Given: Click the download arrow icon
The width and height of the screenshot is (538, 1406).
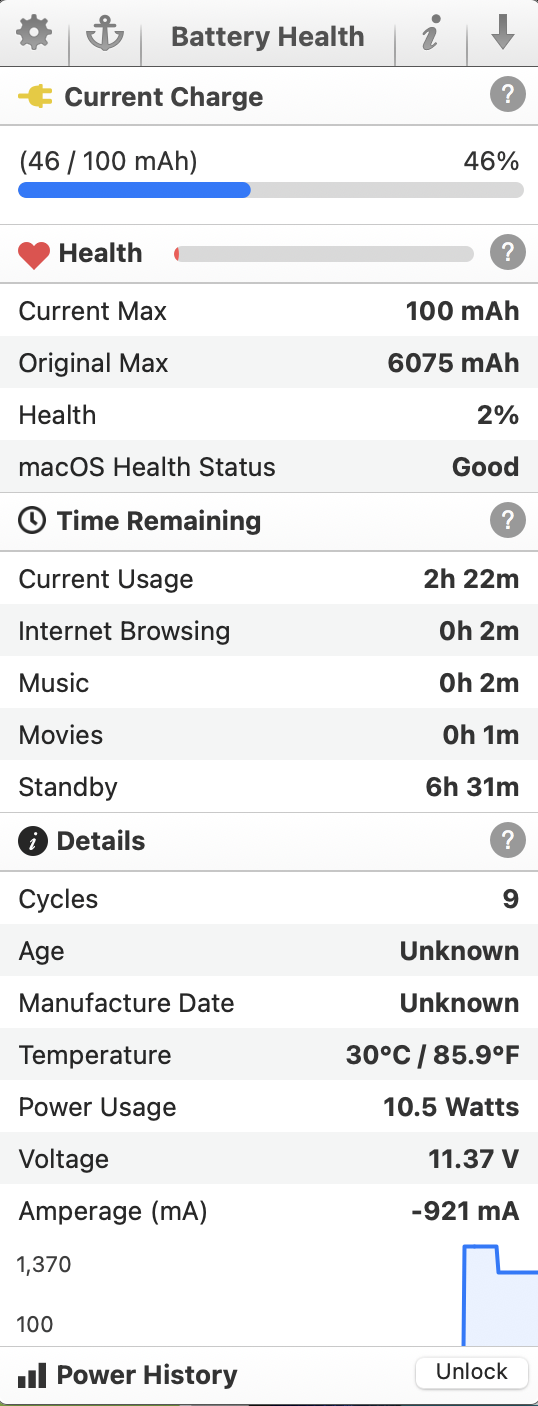Looking at the screenshot, I should 503,34.
